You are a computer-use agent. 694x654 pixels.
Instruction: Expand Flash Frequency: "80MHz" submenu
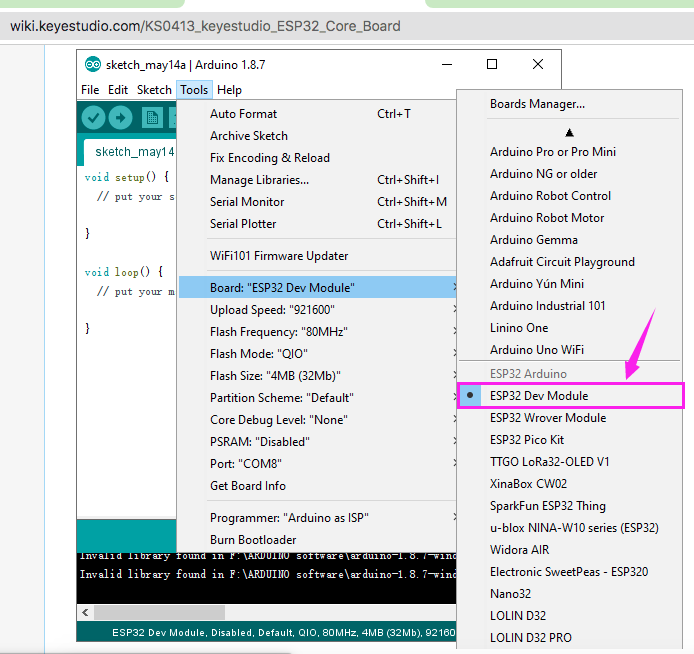pyautogui.click(x=317, y=332)
